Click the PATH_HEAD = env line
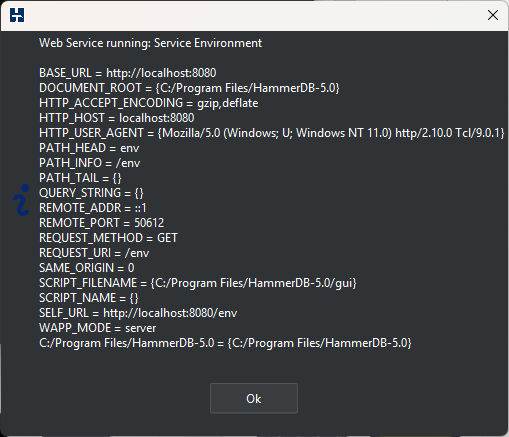This screenshot has height=437, width=509. (89, 148)
